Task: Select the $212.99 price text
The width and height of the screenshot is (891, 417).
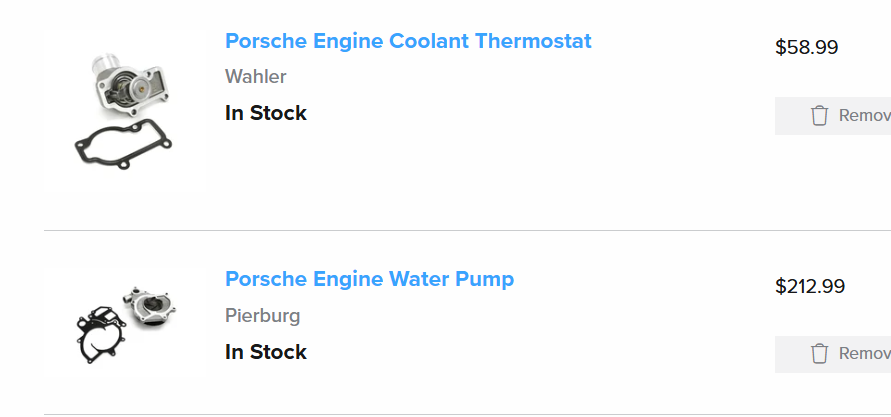Action: pyautogui.click(x=810, y=286)
